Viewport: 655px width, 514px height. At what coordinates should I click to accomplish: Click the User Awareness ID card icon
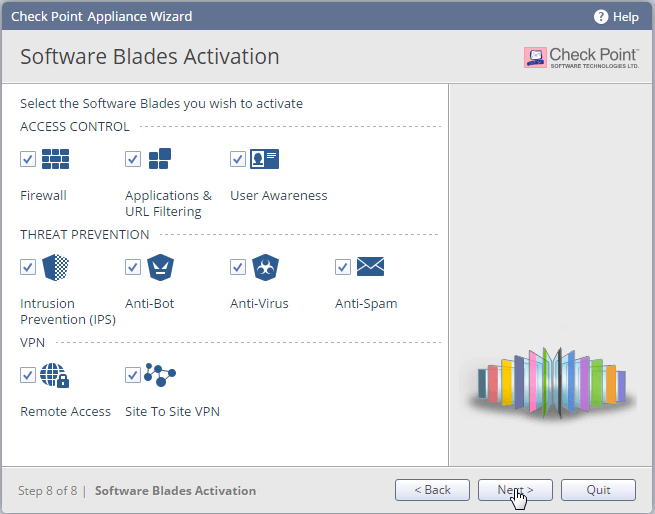264,159
